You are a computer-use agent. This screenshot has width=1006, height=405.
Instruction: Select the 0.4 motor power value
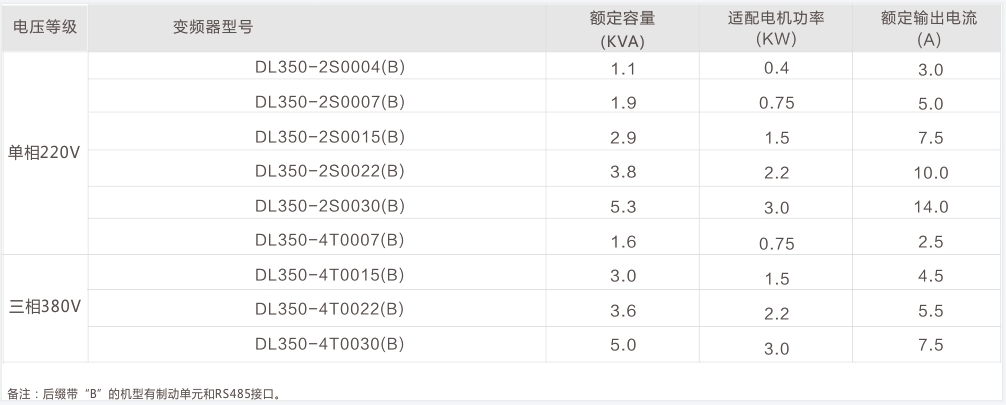775,69
